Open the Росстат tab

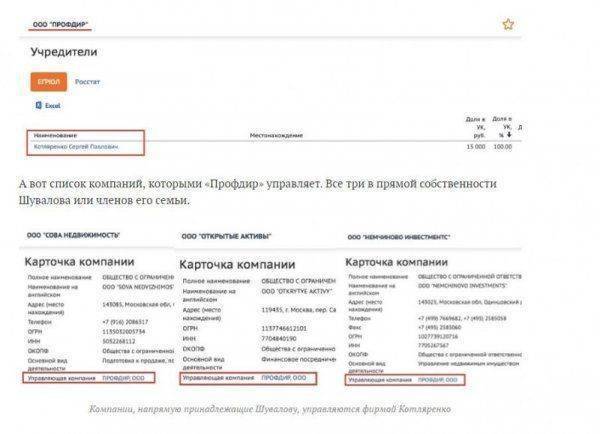point(88,81)
